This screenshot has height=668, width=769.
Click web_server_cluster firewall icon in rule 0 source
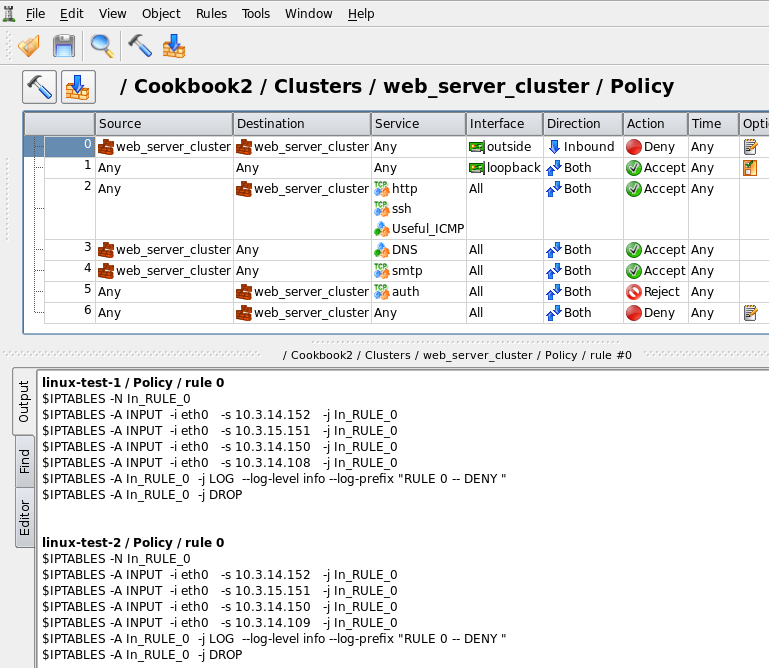pyautogui.click(x=106, y=147)
